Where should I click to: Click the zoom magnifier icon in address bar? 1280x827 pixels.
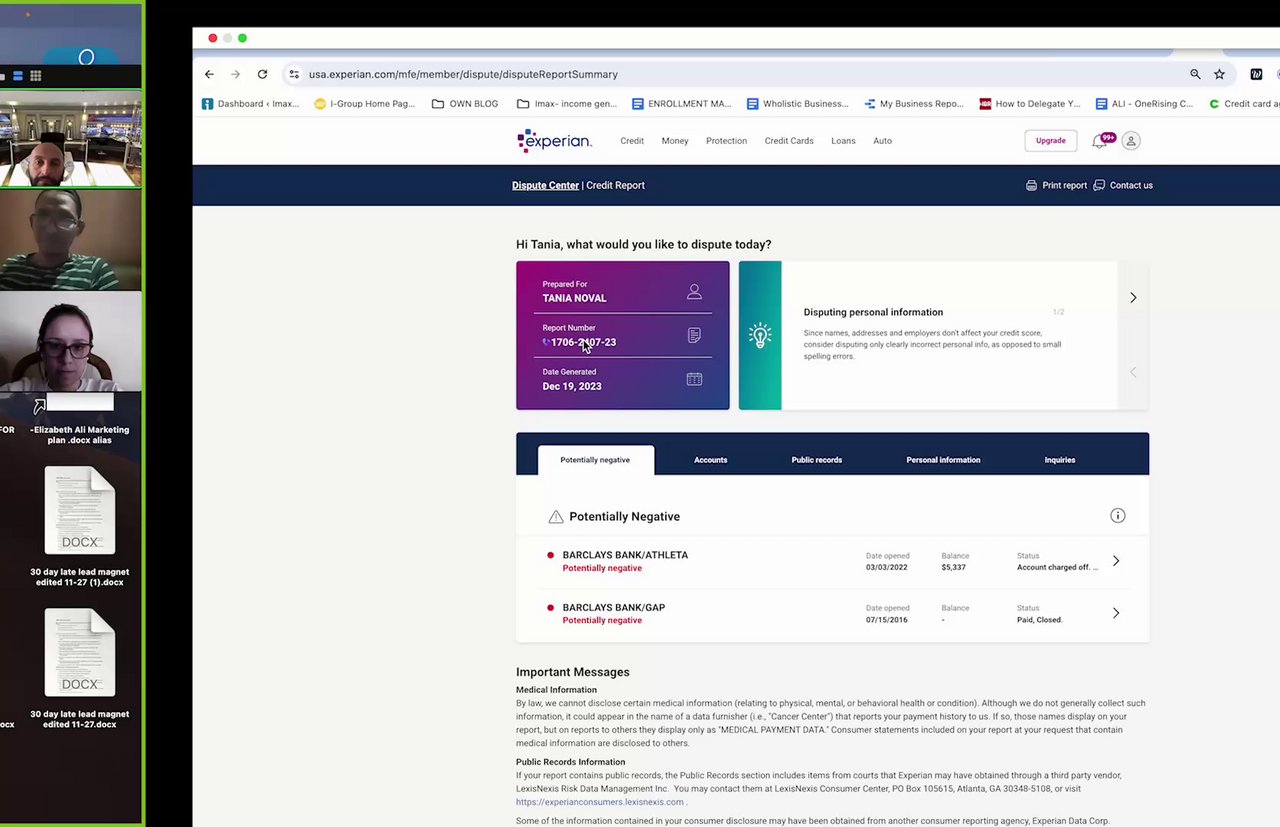(1195, 74)
